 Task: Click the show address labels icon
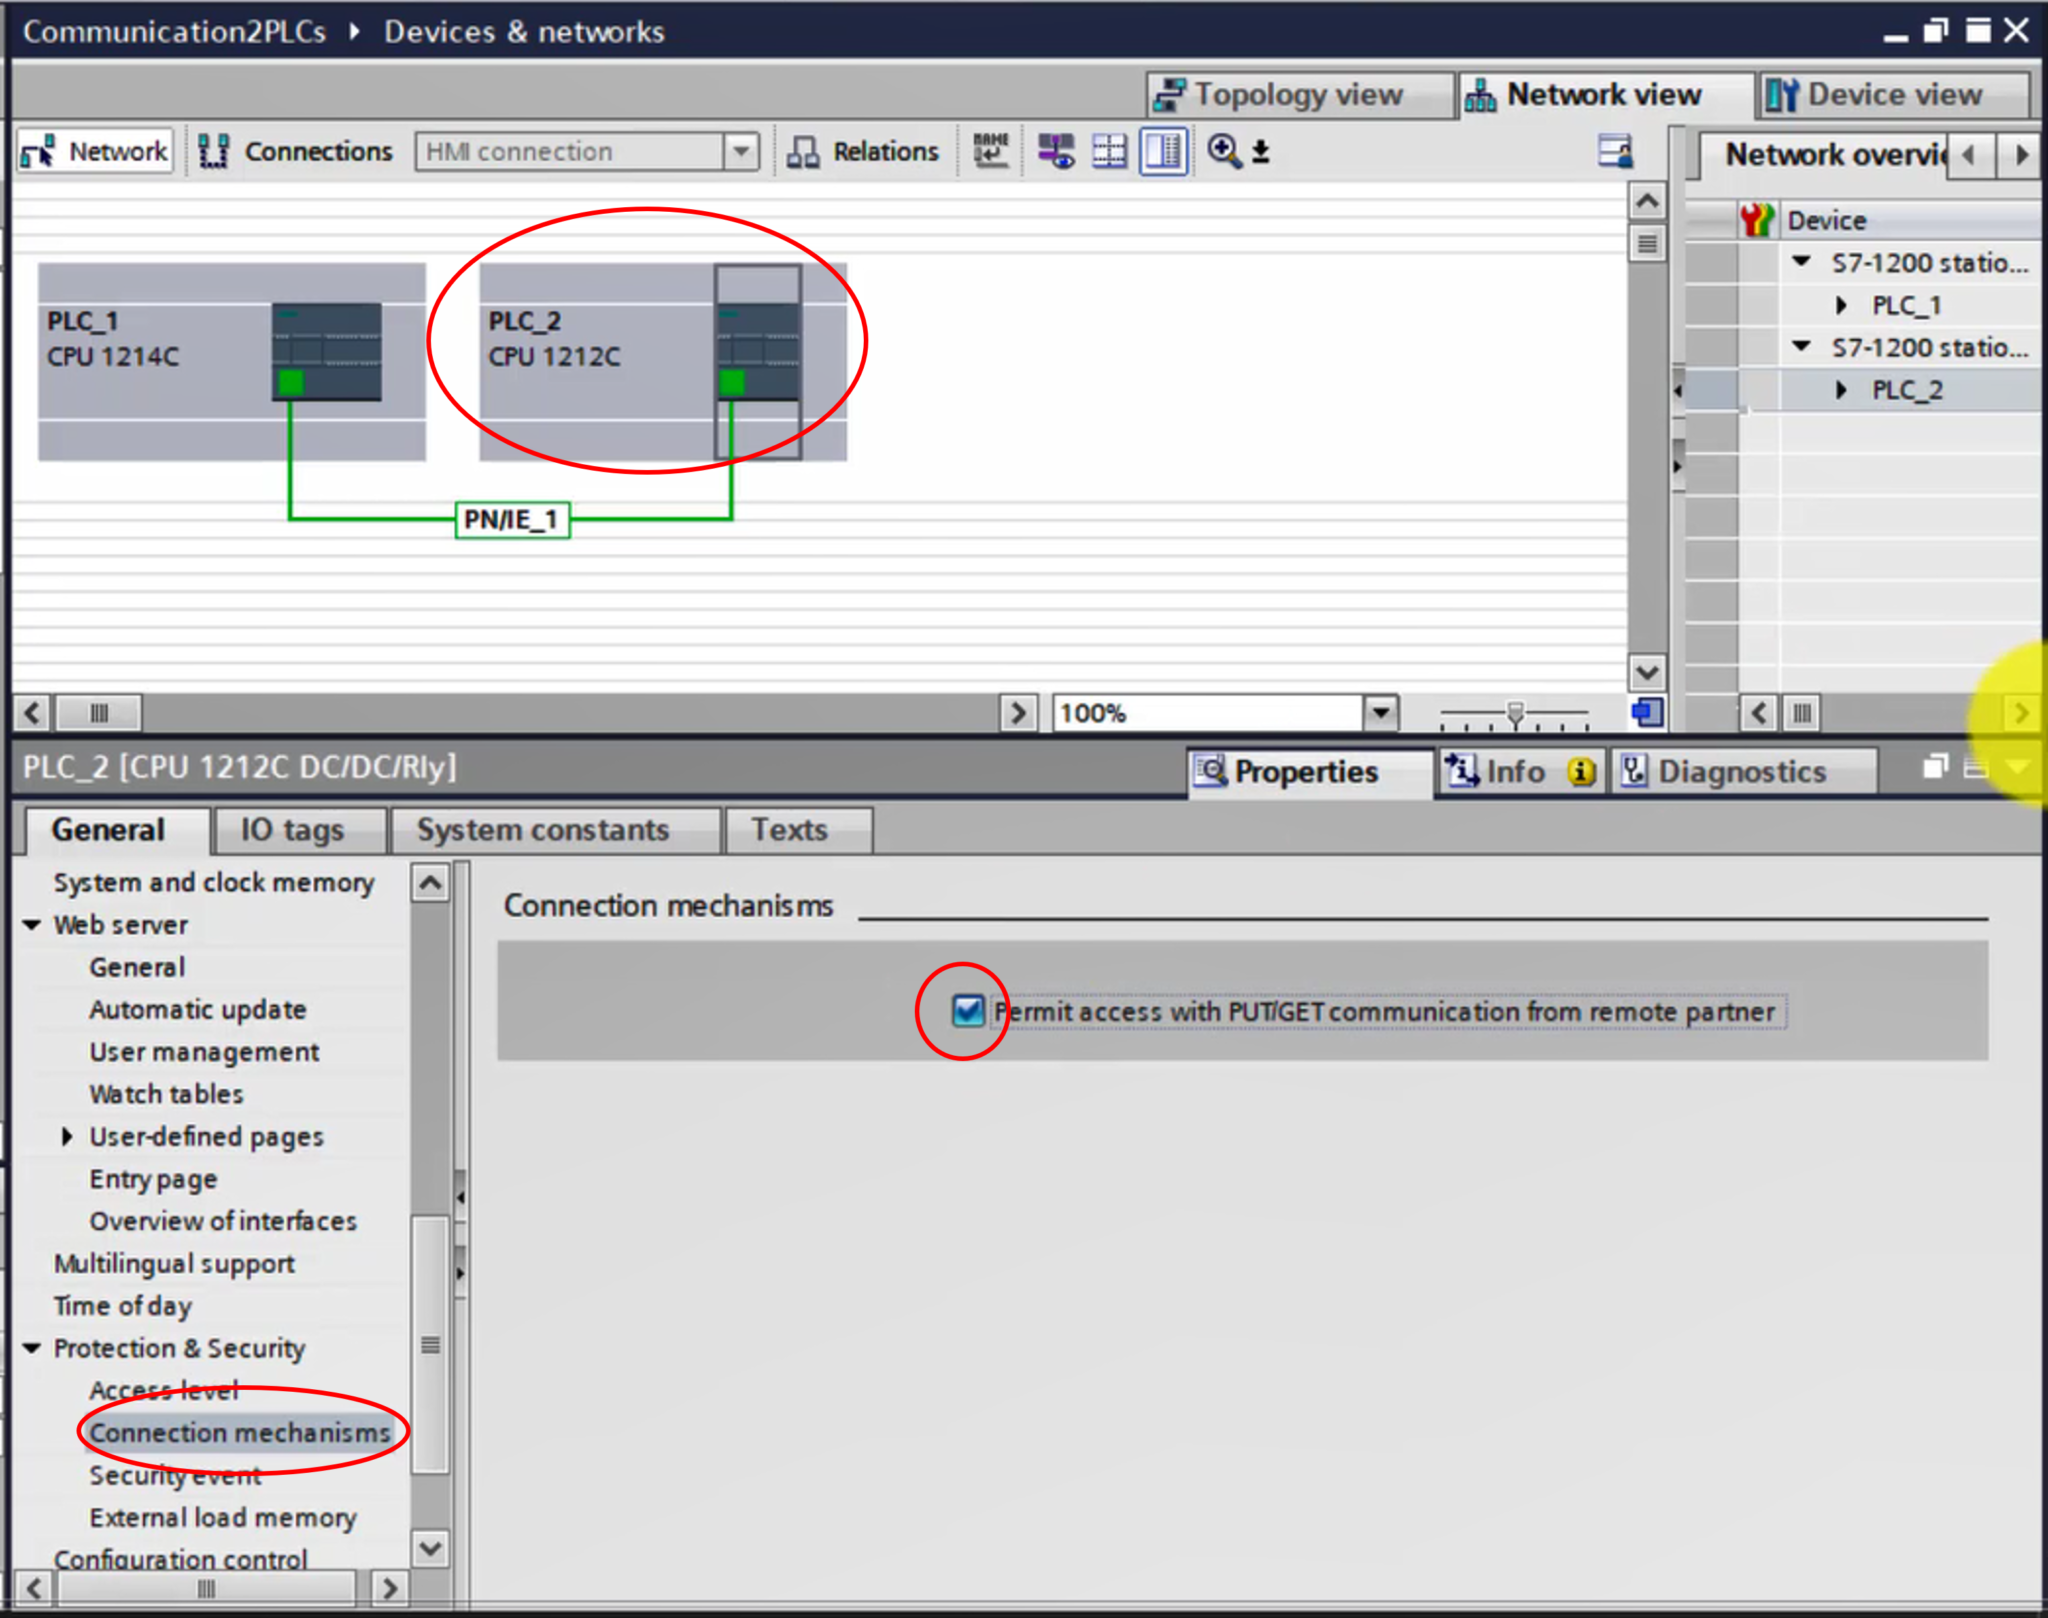coord(990,151)
